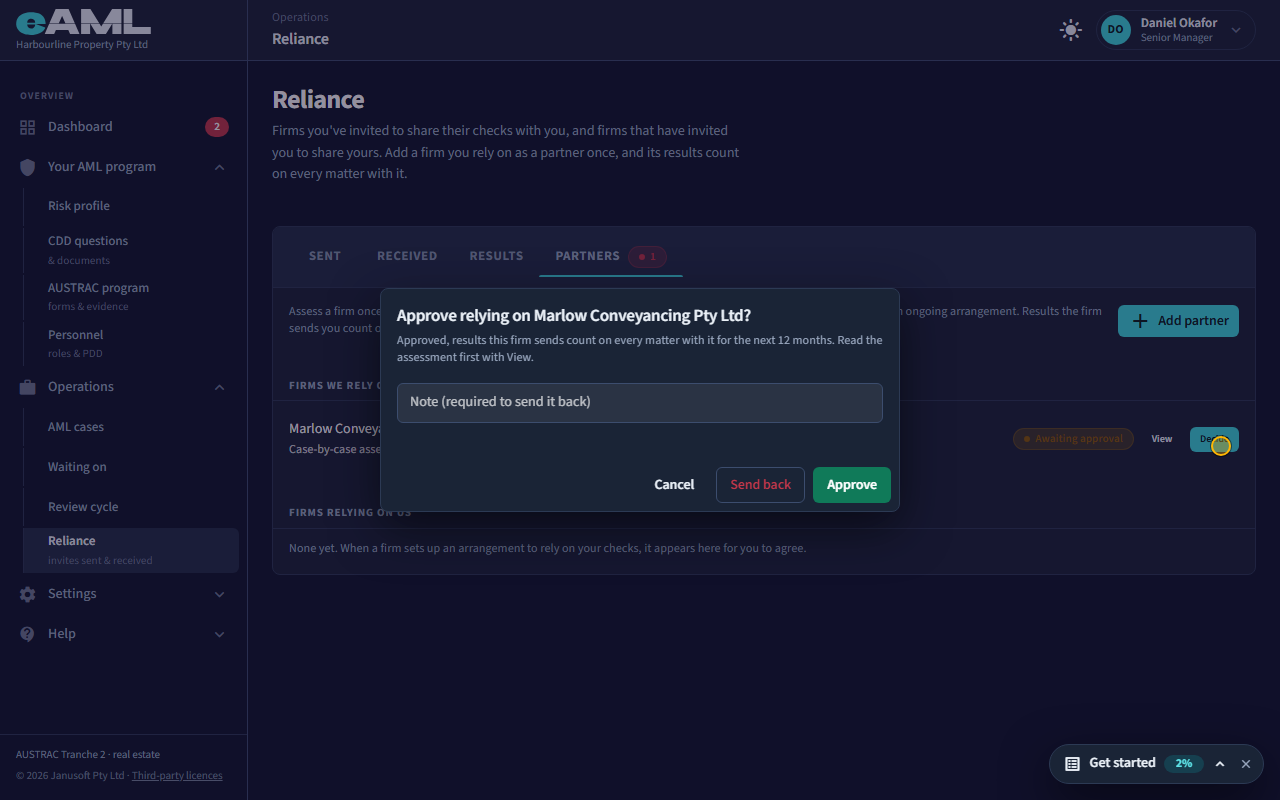Click the Dashboard badge showing 2

tap(217, 127)
